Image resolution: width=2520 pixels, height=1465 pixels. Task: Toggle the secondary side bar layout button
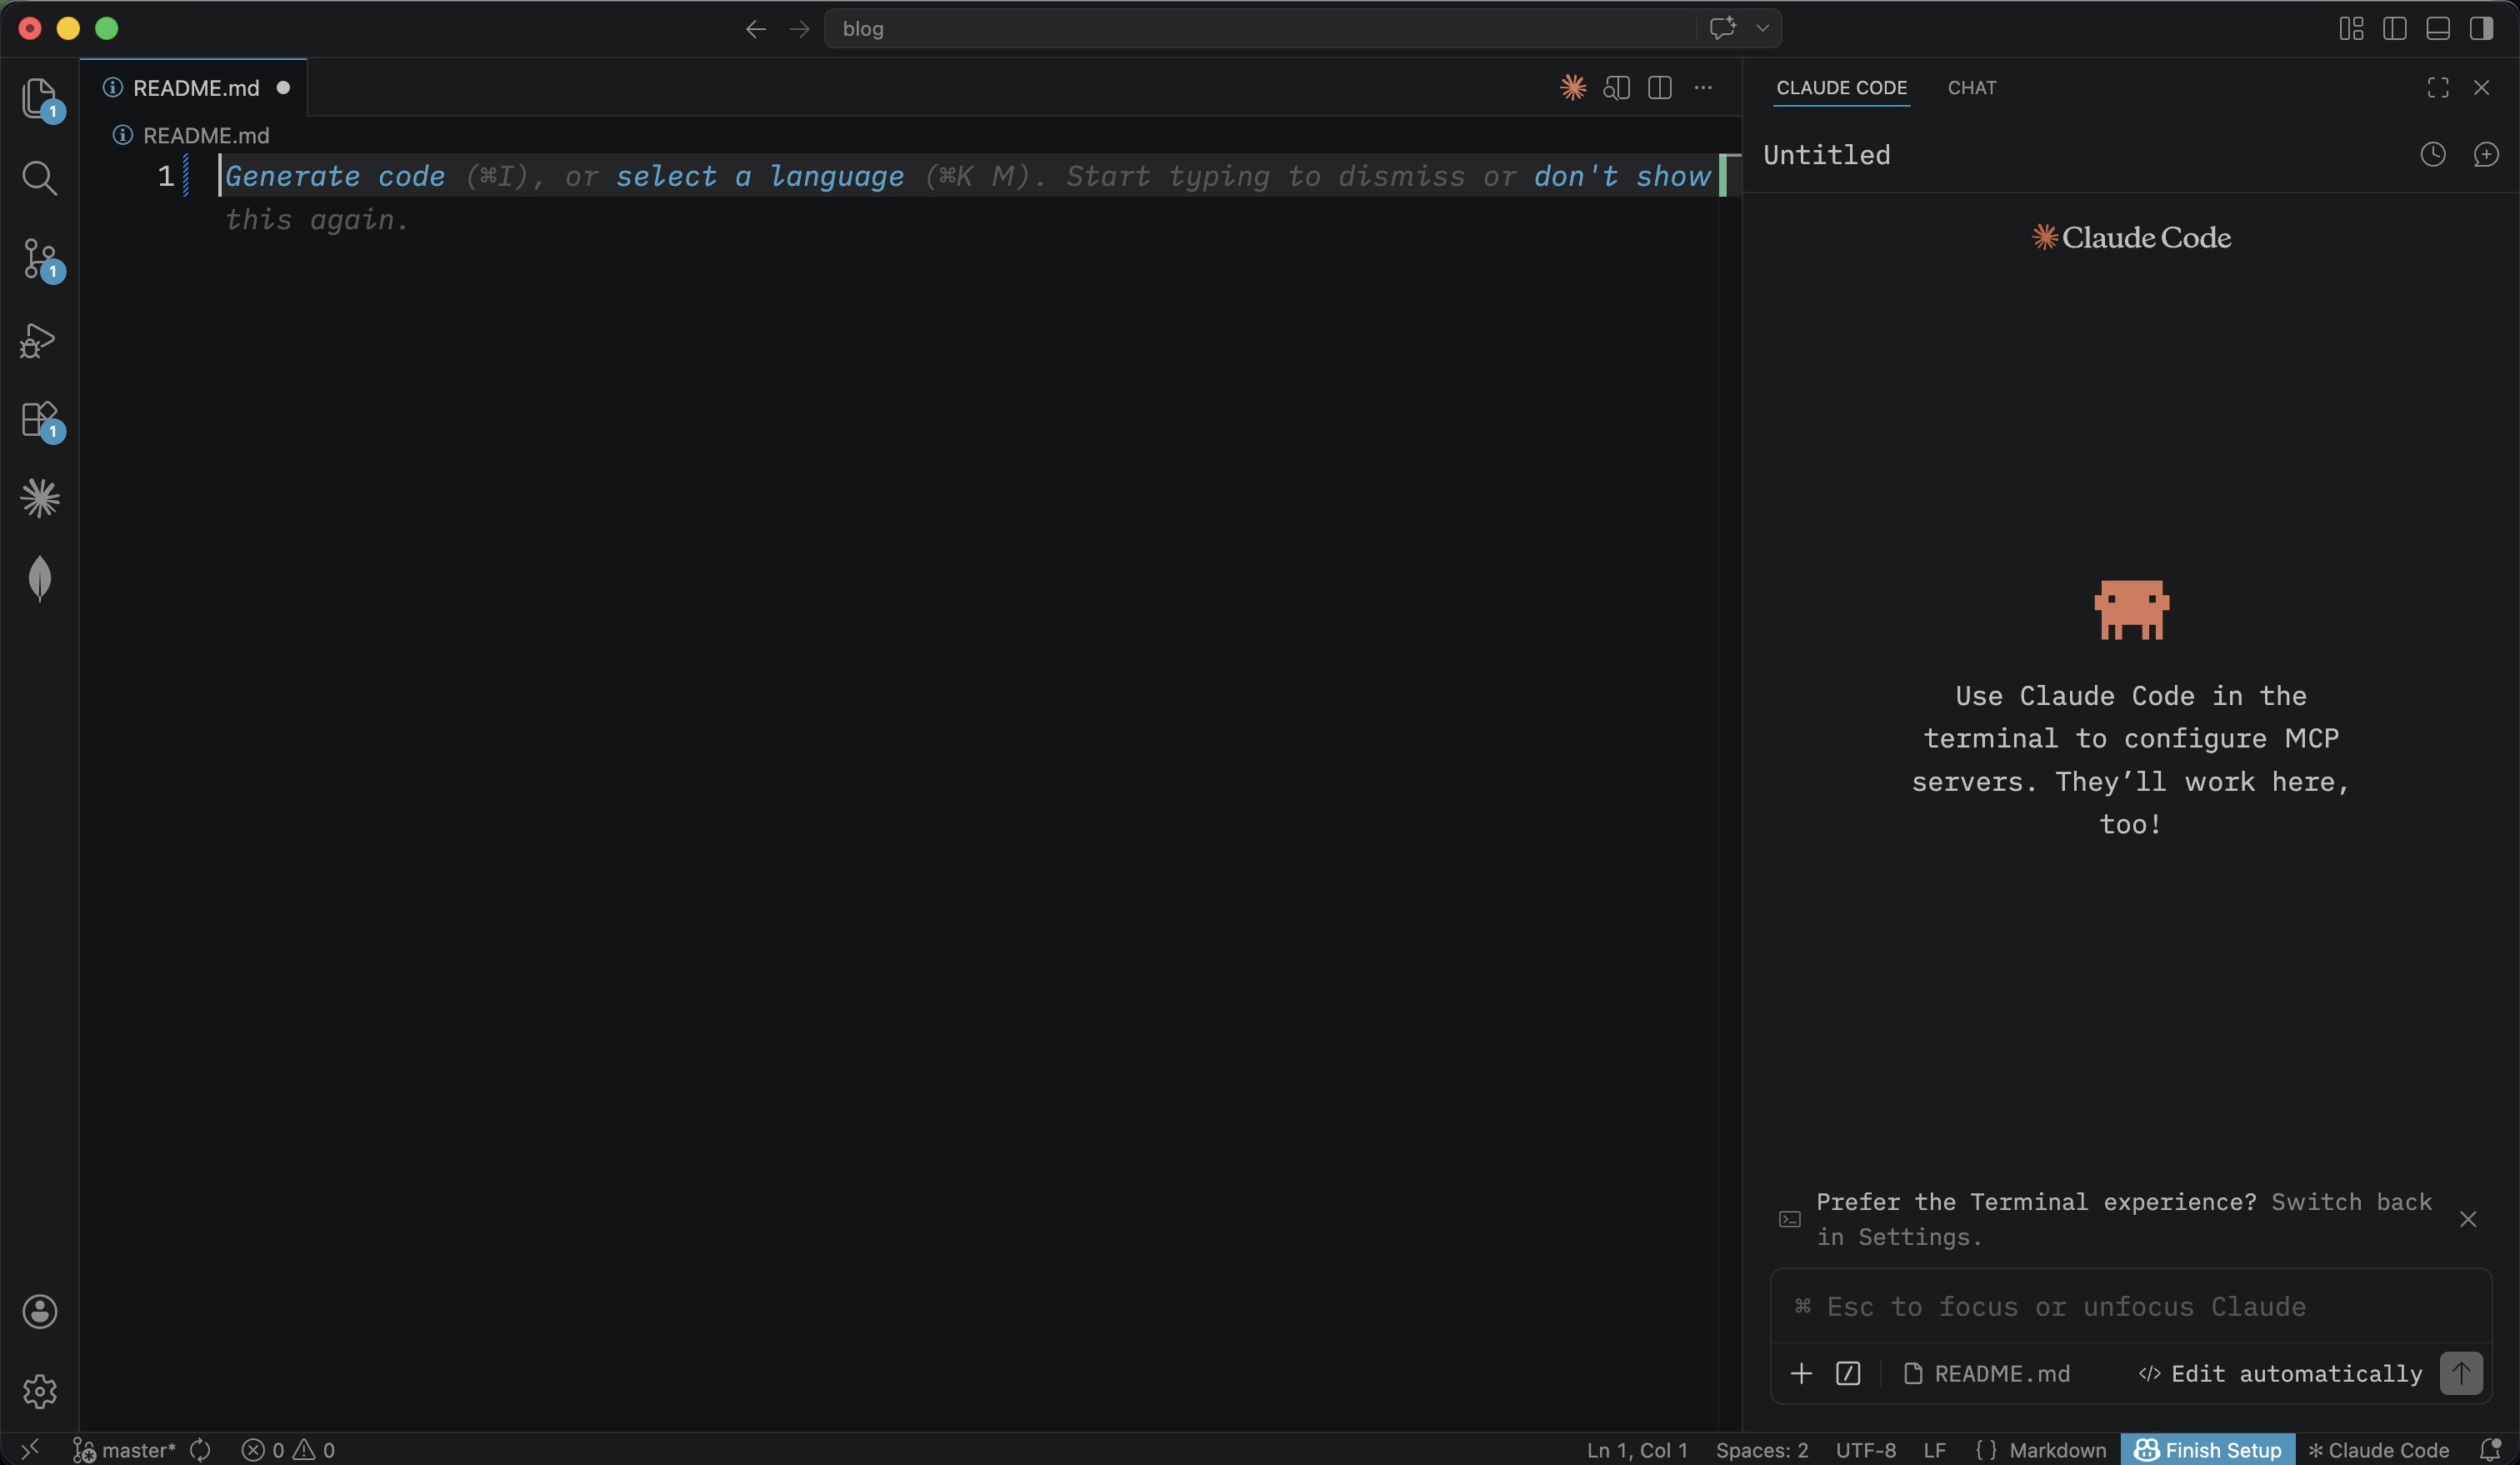click(x=2480, y=29)
